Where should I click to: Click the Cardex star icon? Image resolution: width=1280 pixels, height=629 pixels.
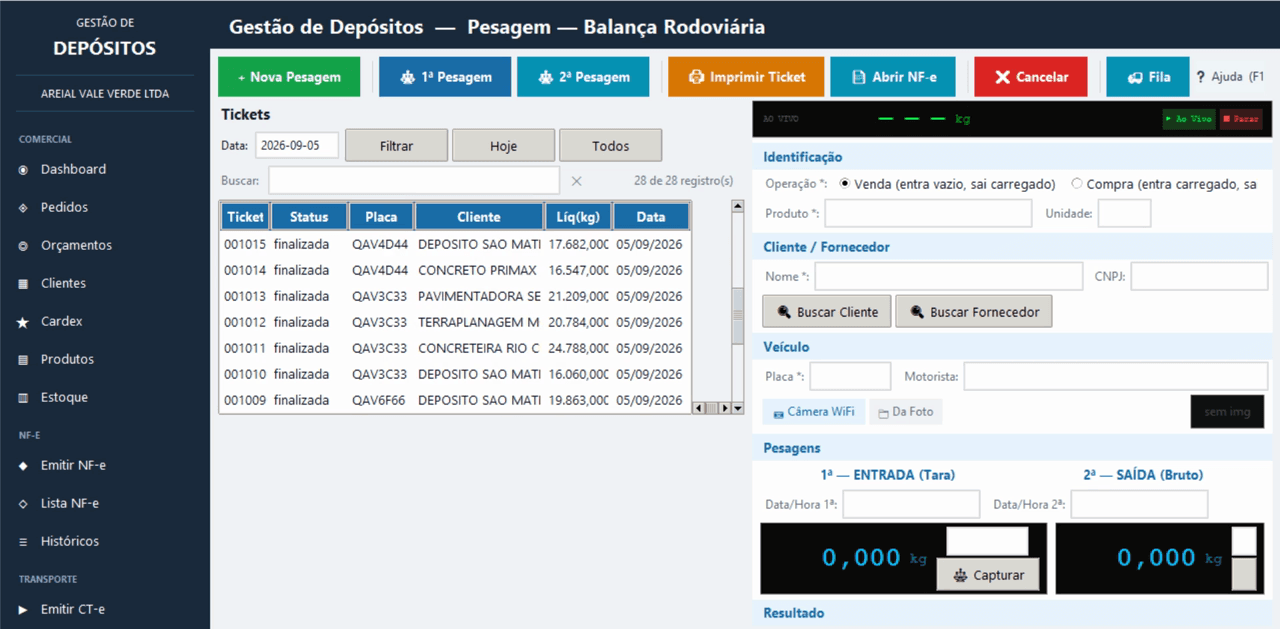pyautogui.click(x=23, y=322)
